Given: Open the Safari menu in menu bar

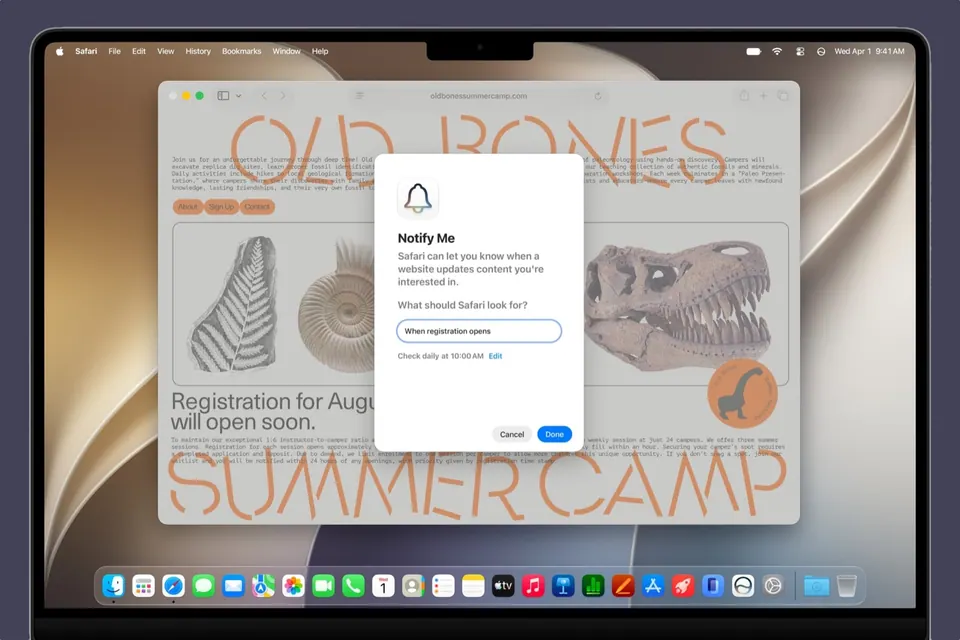Looking at the screenshot, I should pyautogui.click(x=86, y=51).
